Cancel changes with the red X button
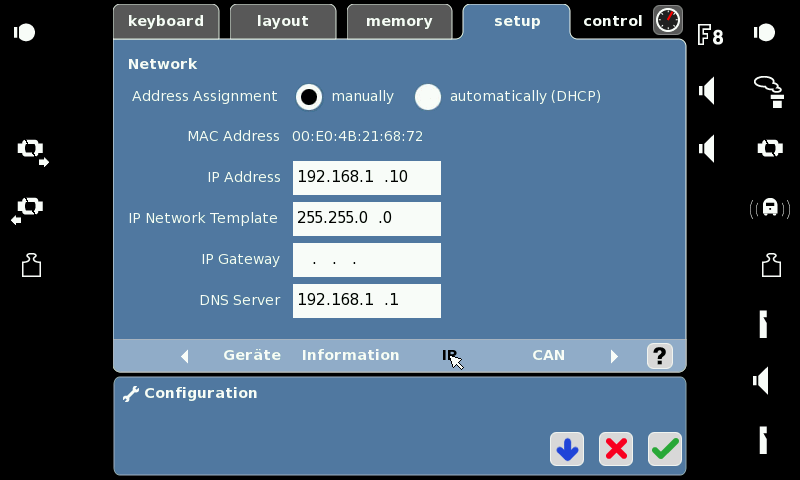800x480 pixels. (x=616, y=449)
